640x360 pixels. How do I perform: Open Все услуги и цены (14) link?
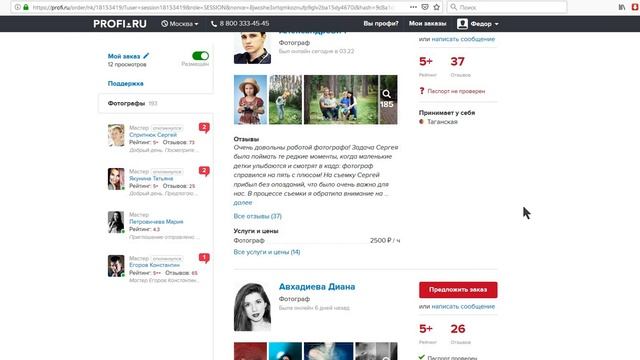pos(267,252)
